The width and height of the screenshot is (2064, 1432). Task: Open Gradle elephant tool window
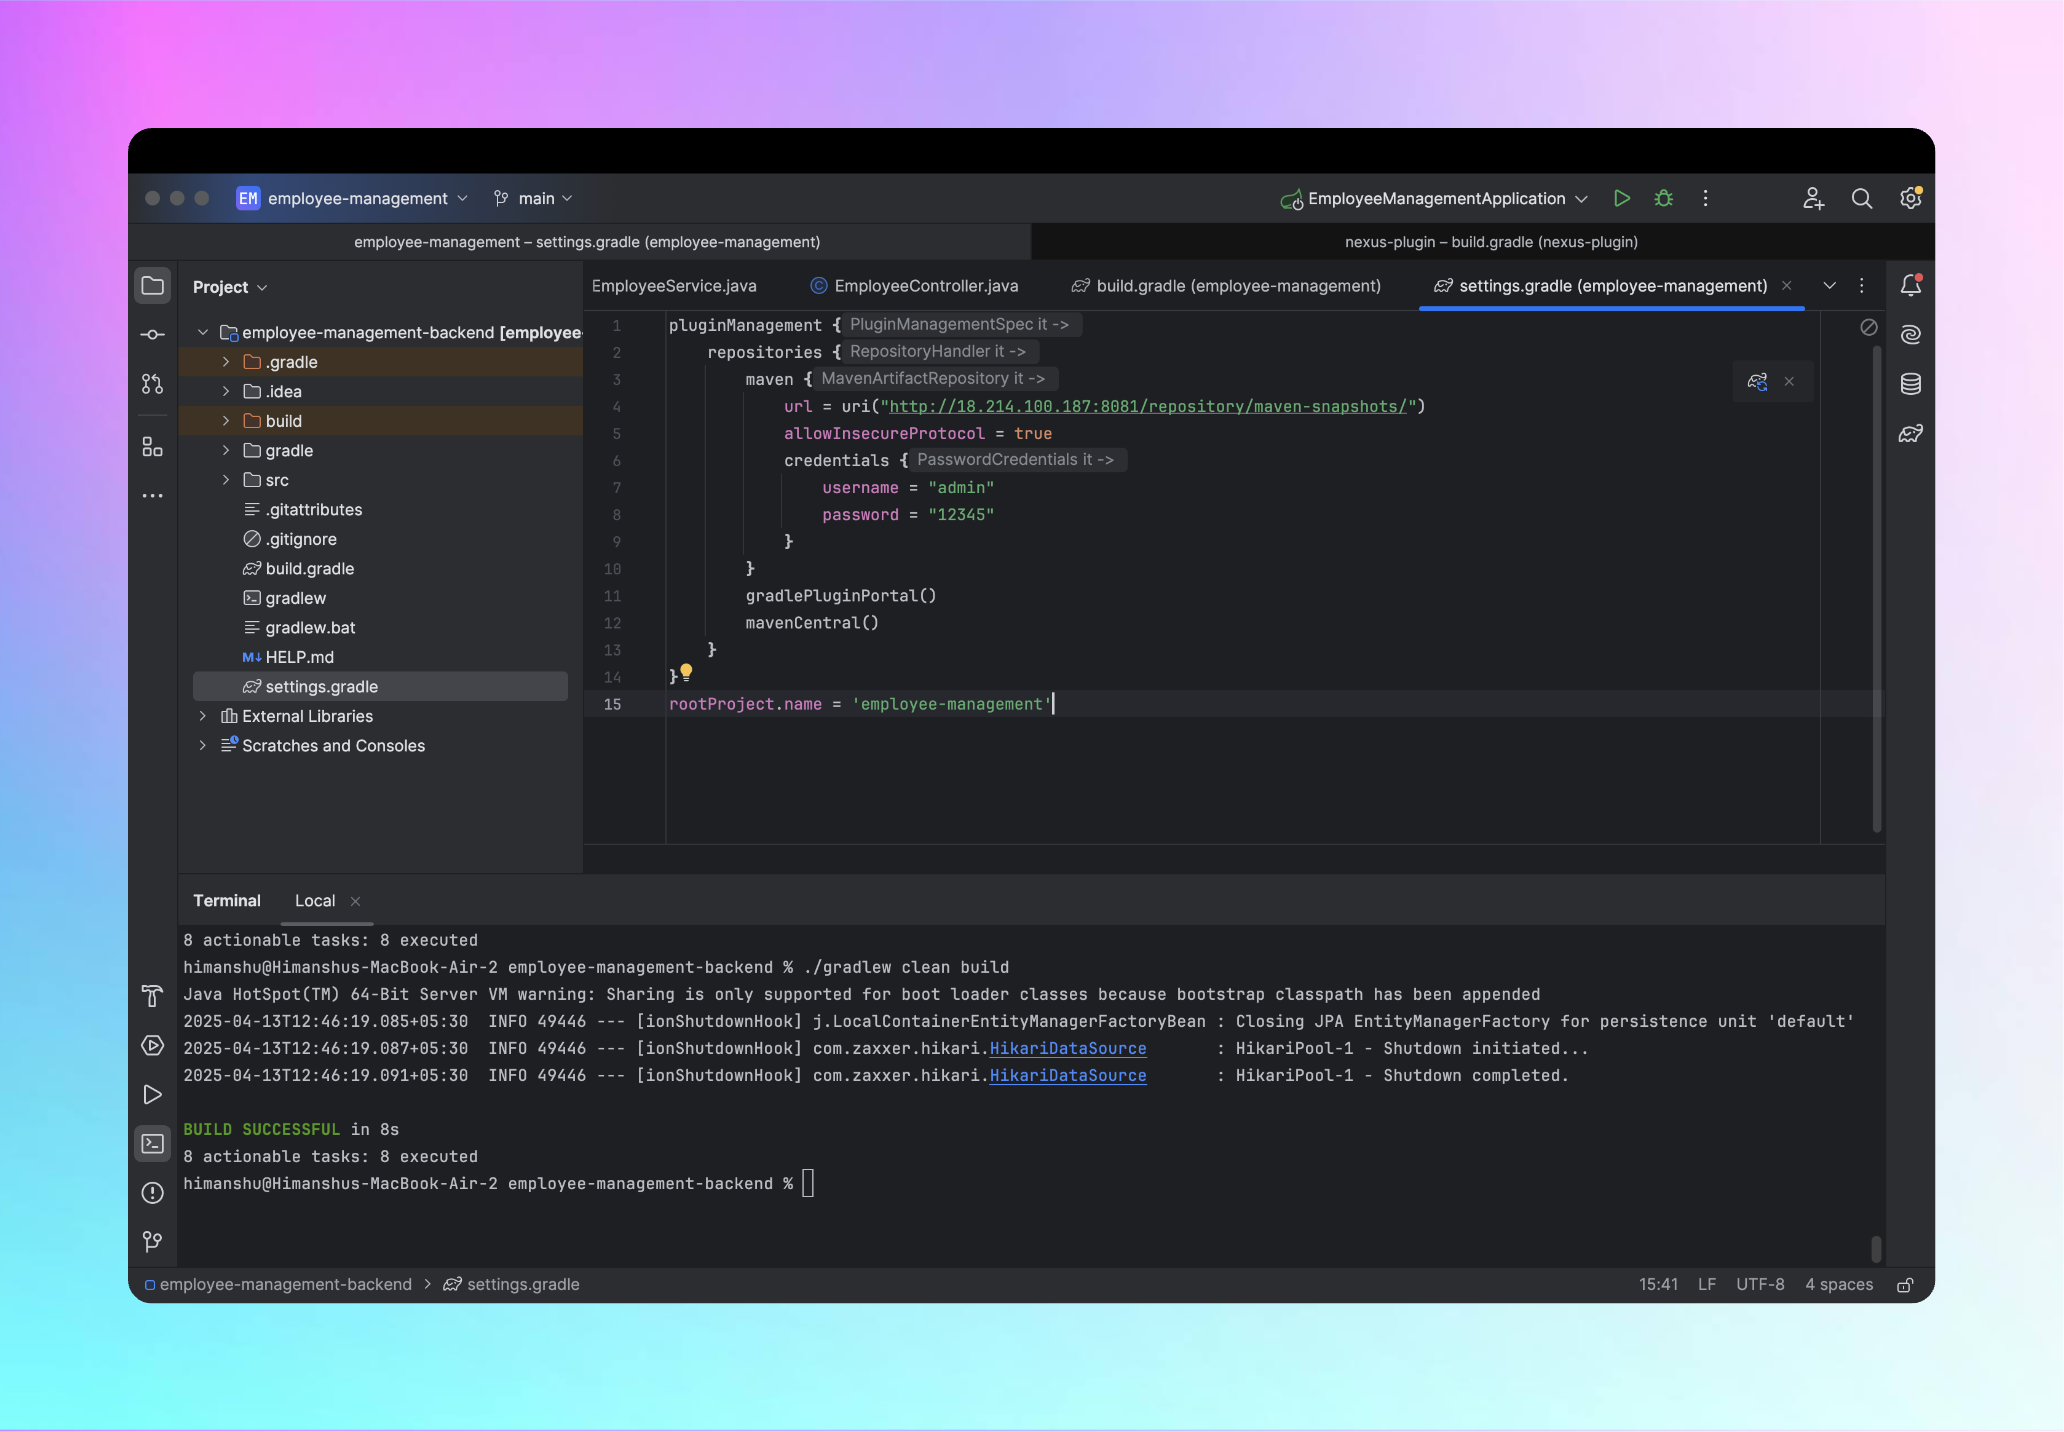[x=1911, y=434]
